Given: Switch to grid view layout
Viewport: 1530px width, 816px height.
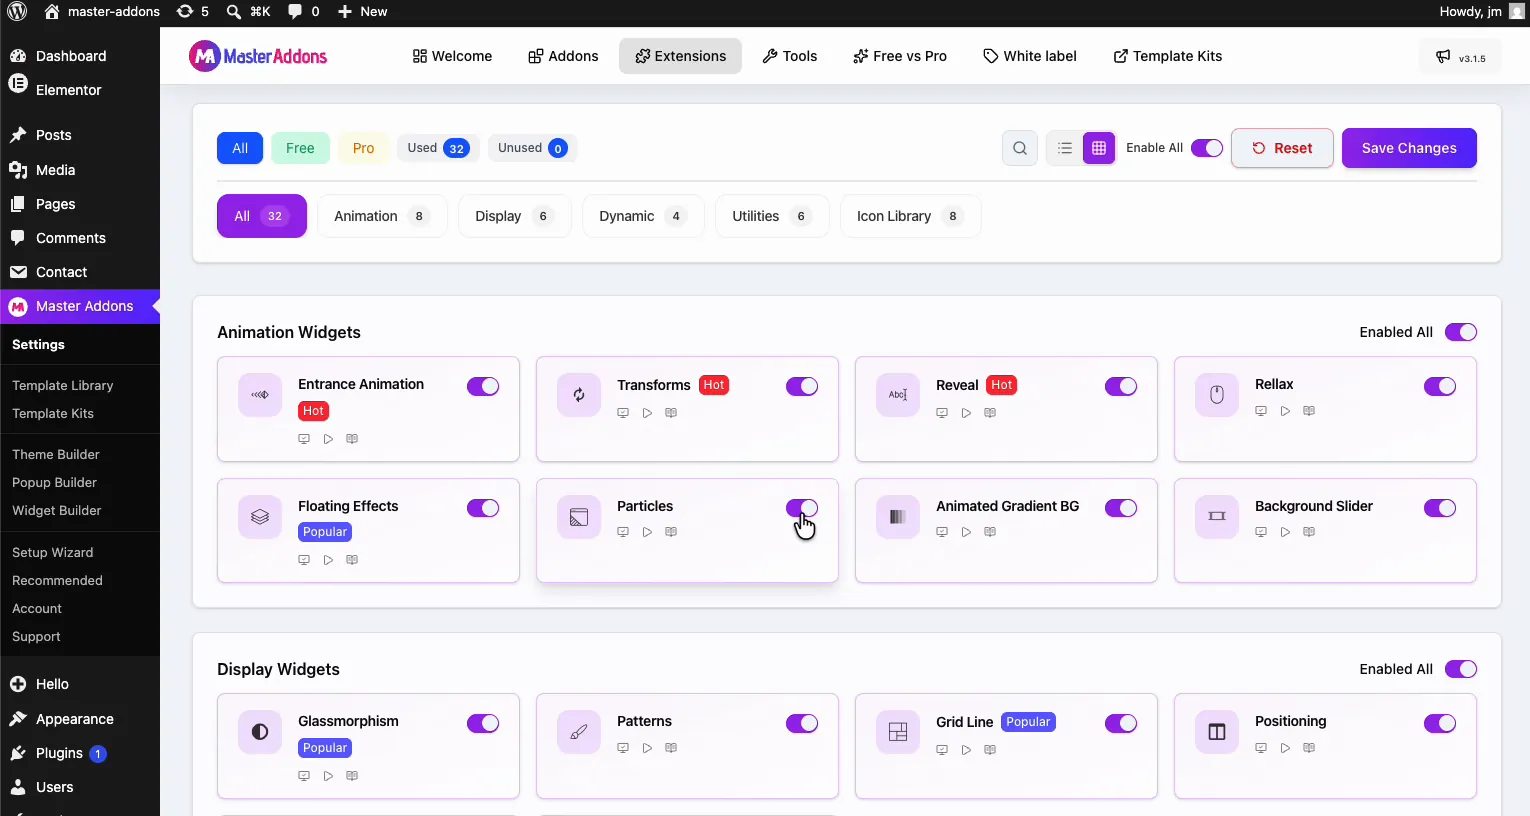Looking at the screenshot, I should pos(1098,148).
